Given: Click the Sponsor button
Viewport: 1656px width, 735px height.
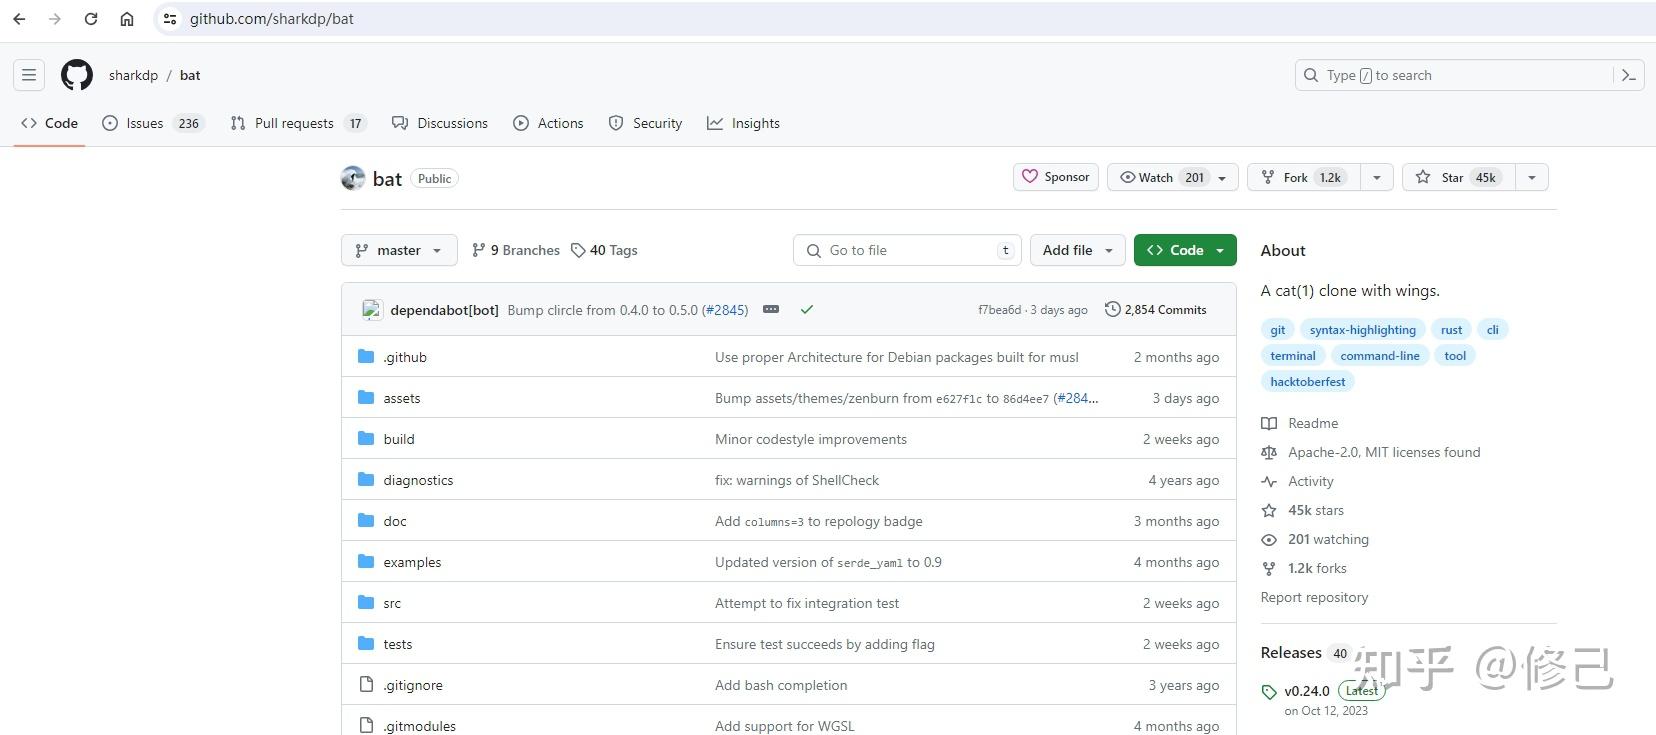Looking at the screenshot, I should 1056,177.
